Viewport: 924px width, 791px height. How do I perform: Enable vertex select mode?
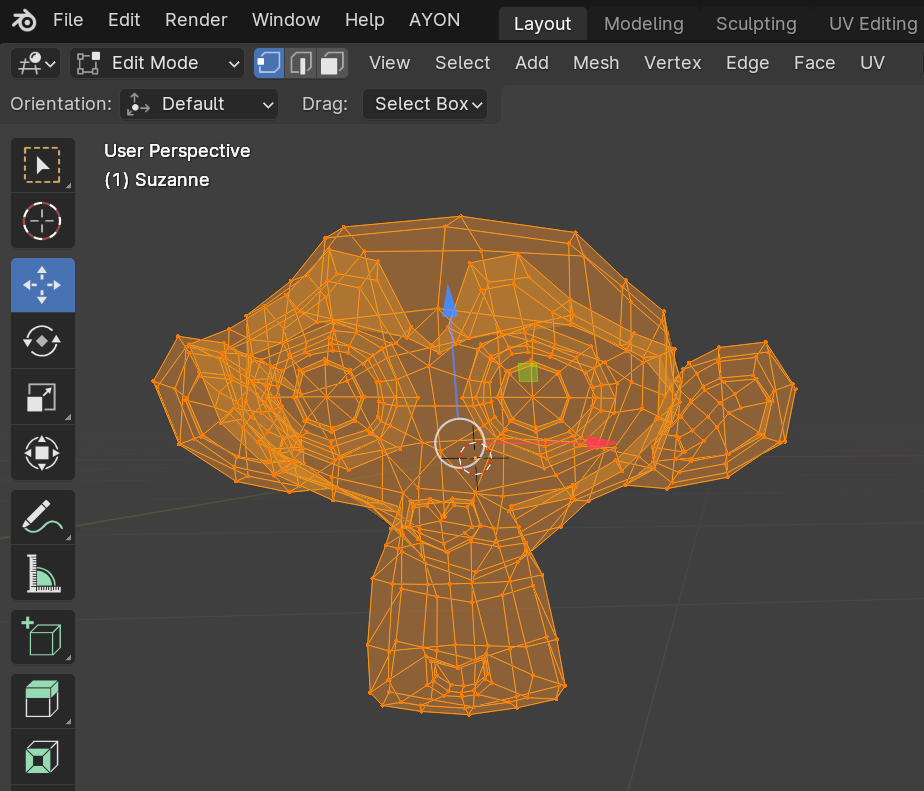tap(269, 63)
